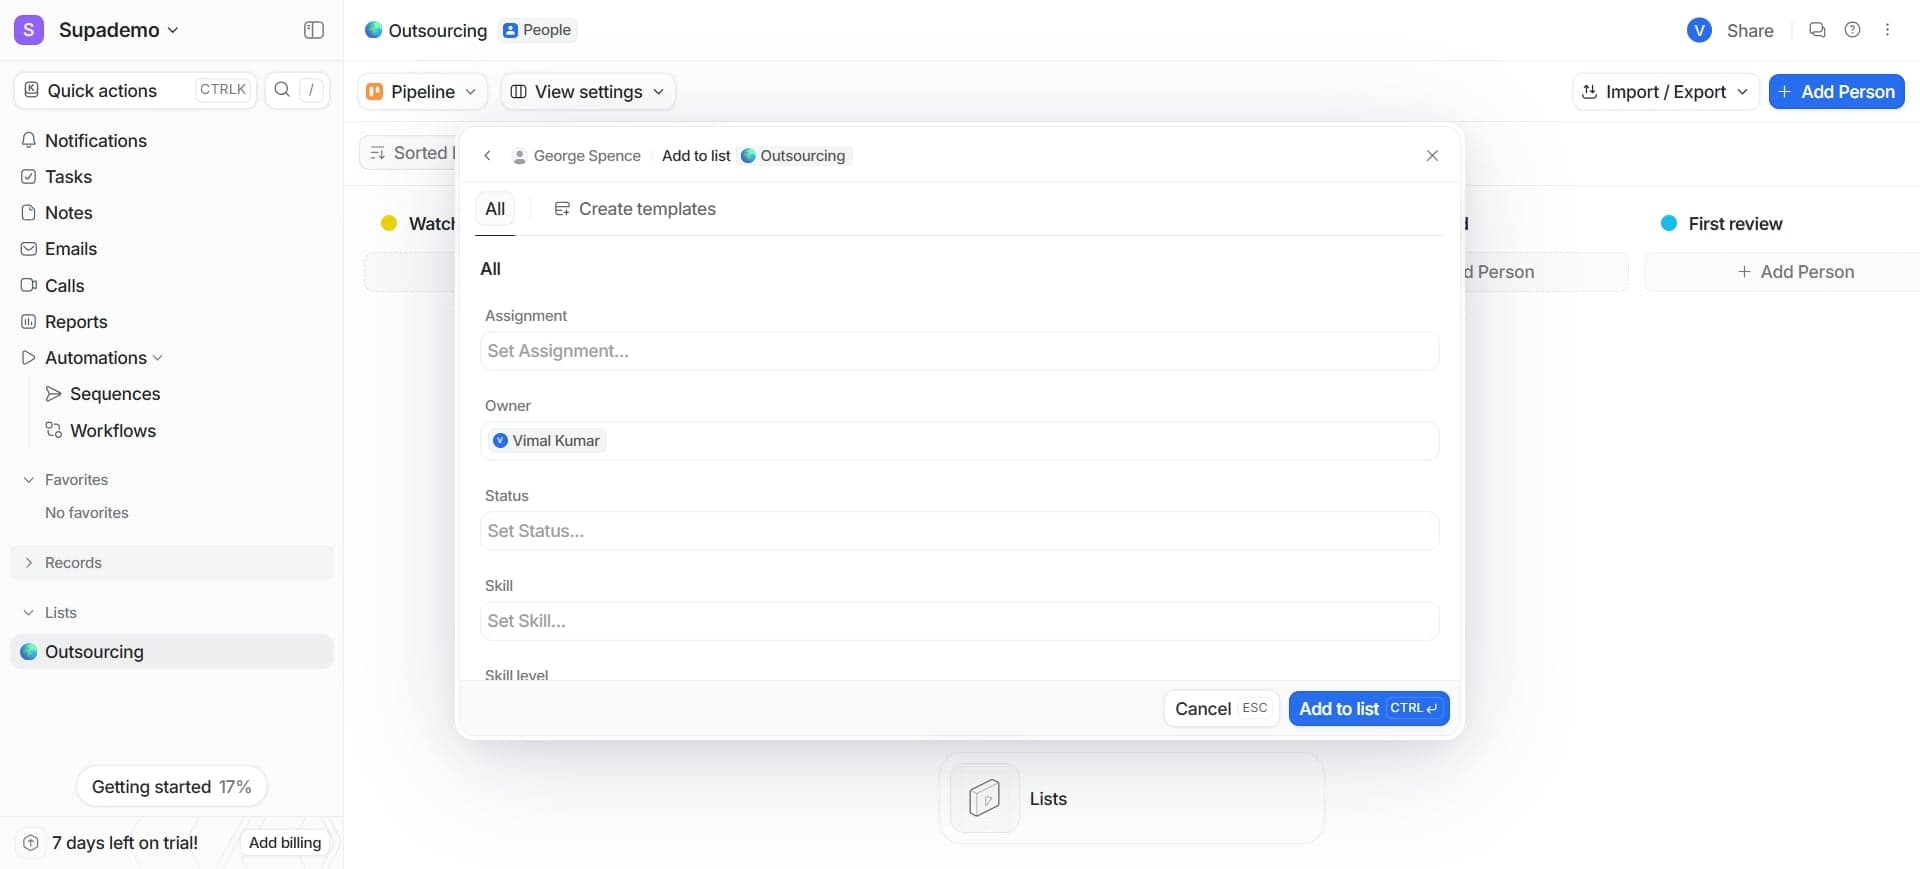This screenshot has height=869, width=1920.
Task: Open the Pipeline view dropdown
Action: [422, 91]
